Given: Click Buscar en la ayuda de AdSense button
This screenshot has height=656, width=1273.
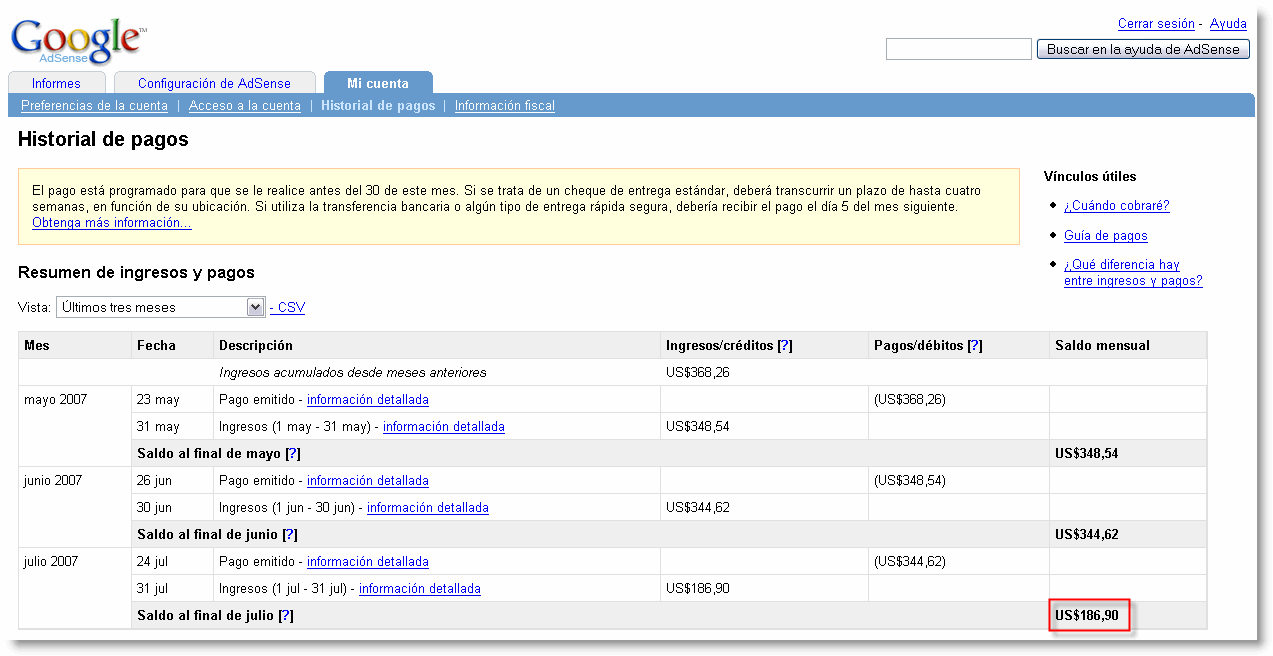Looking at the screenshot, I should pos(1143,49).
